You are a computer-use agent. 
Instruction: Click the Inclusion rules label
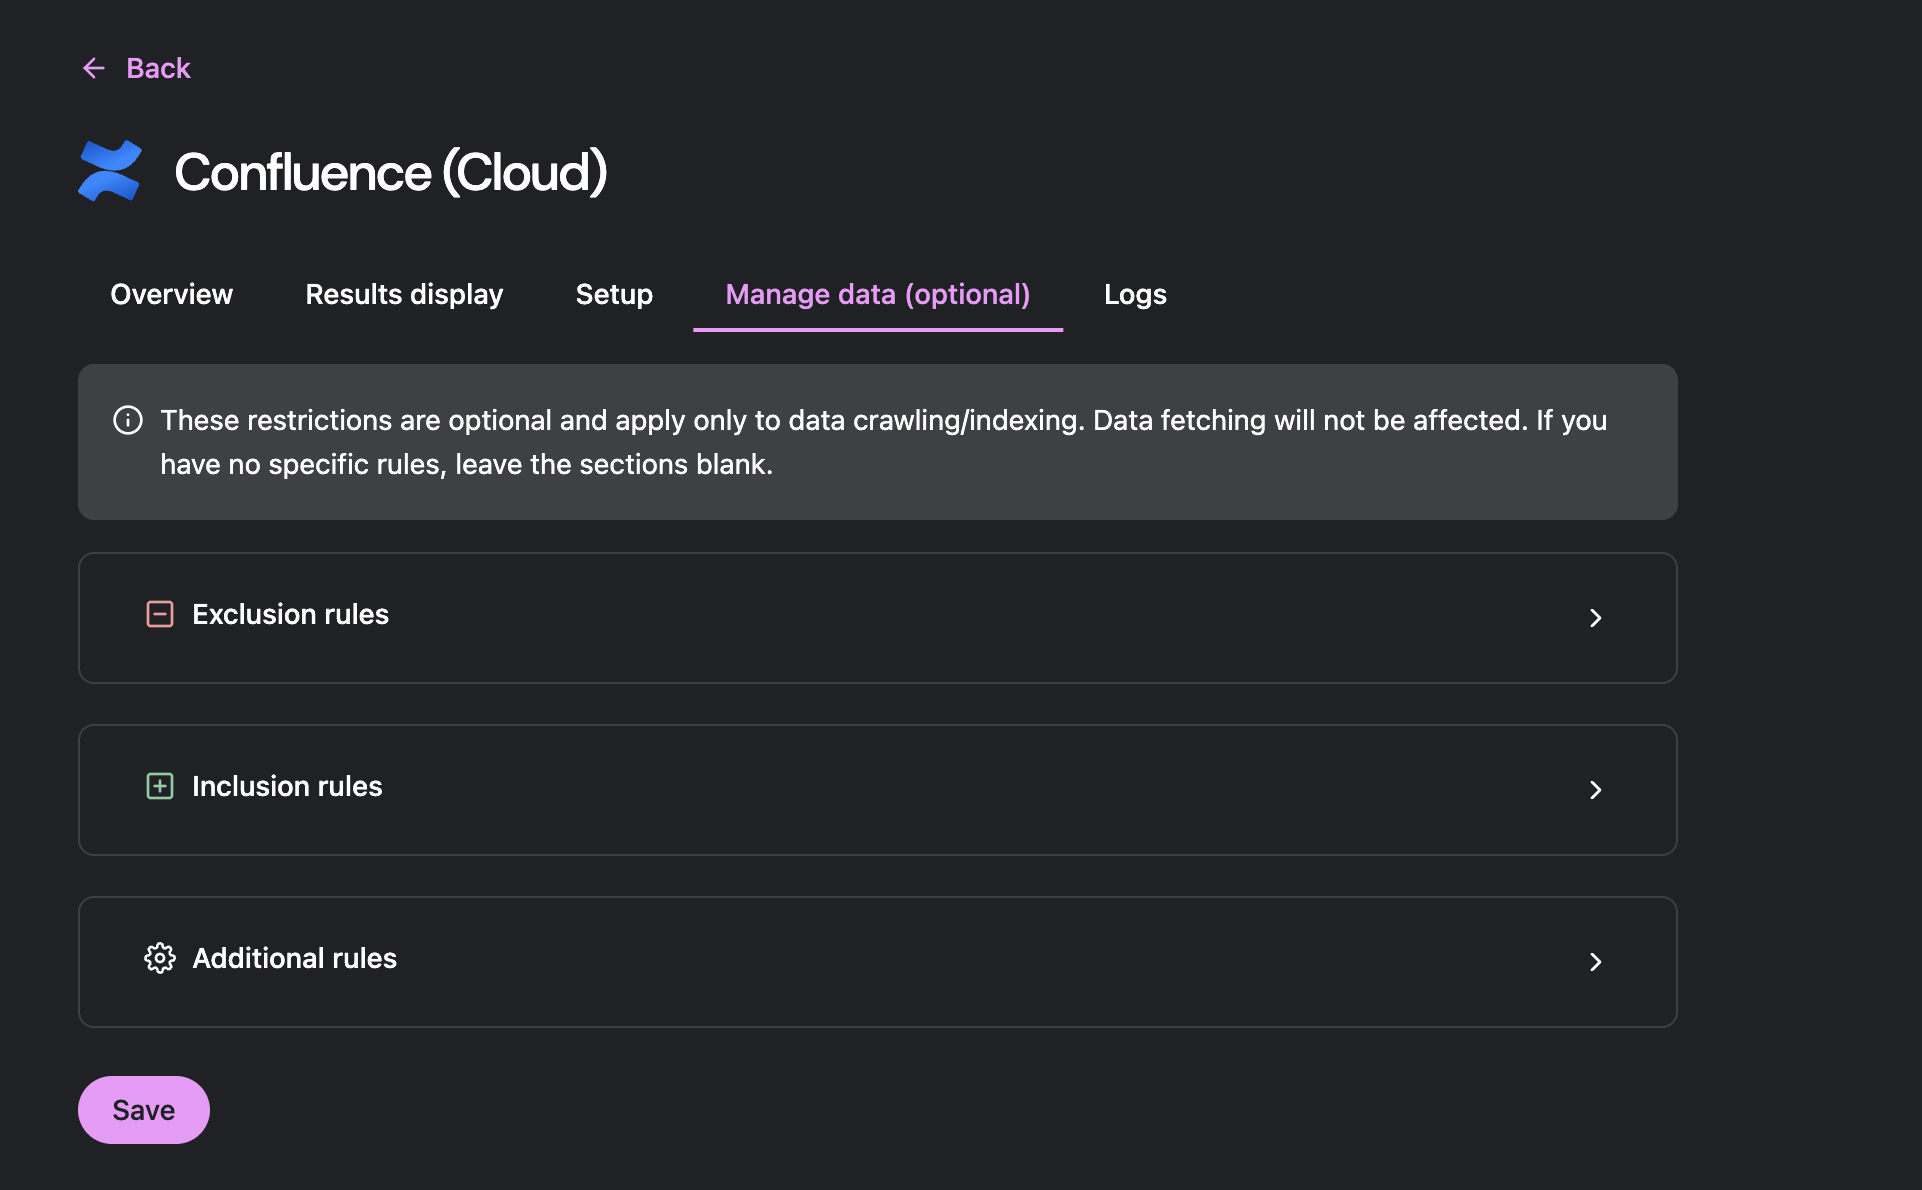click(287, 786)
